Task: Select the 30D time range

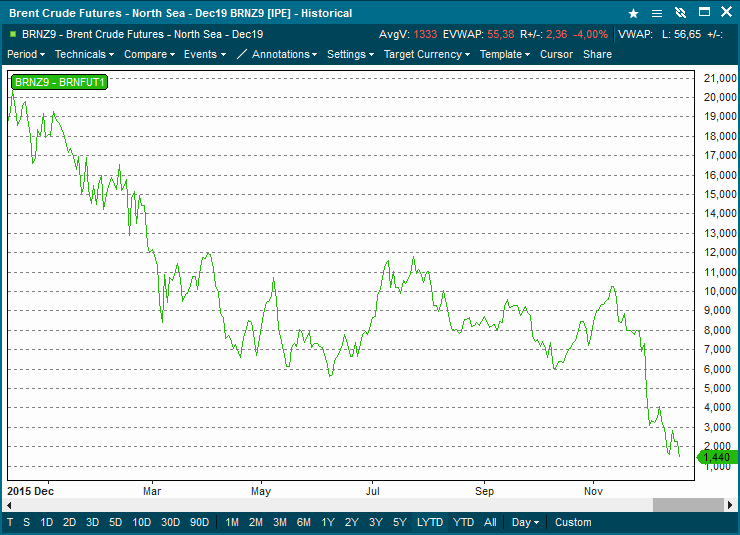Action: 170,522
